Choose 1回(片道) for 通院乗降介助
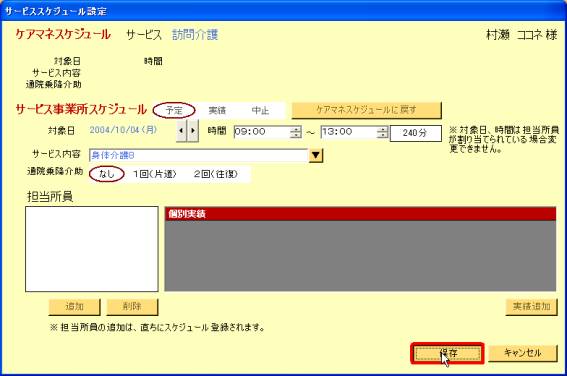Screen dimensions: 567x376 click(155, 174)
